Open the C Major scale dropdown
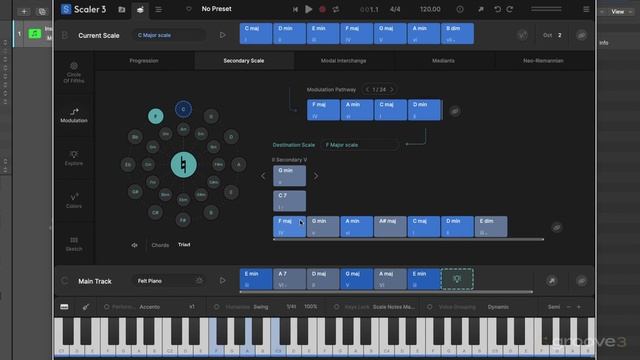This screenshot has height=360, width=640. pyautogui.click(x=169, y=35)
